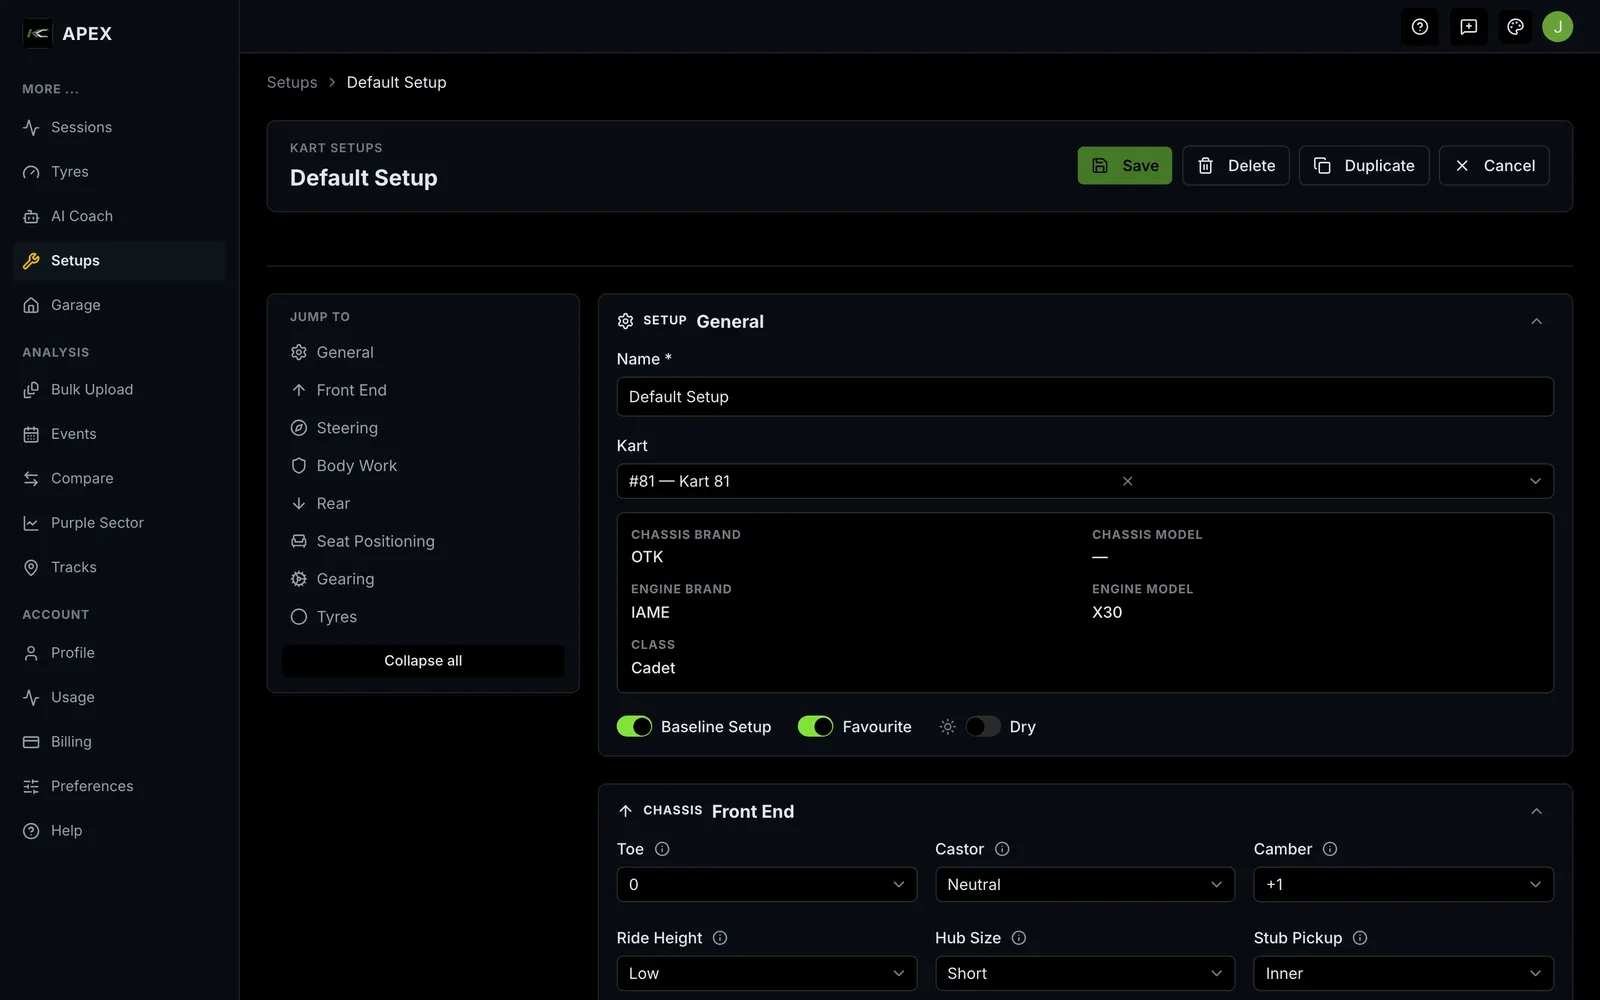Screen dimensions: 1600x1000
Task: Click info icon next to Stub Pickup
Action: point(1360,938)
